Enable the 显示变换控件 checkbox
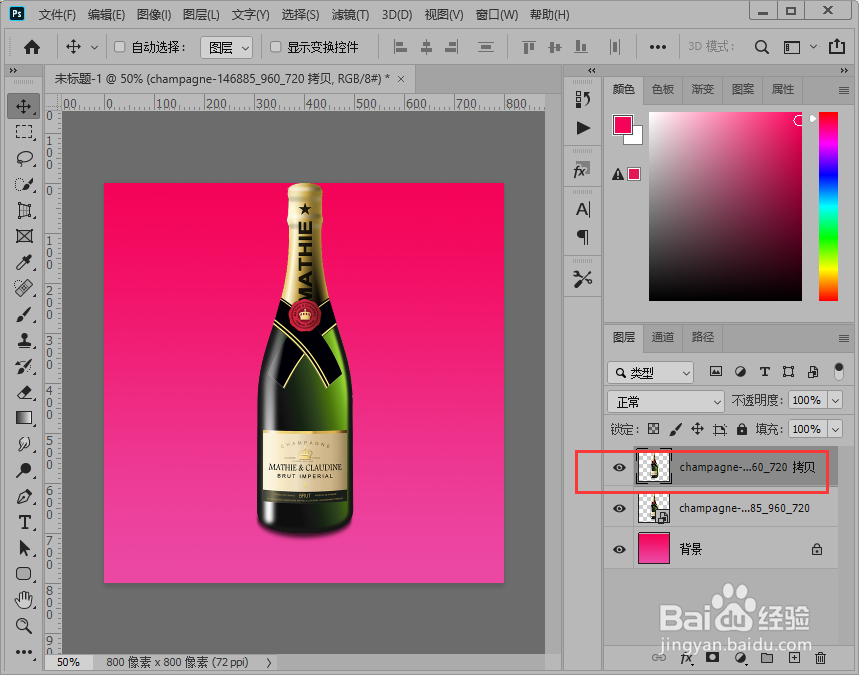The image size is (859, 675). 276,47
